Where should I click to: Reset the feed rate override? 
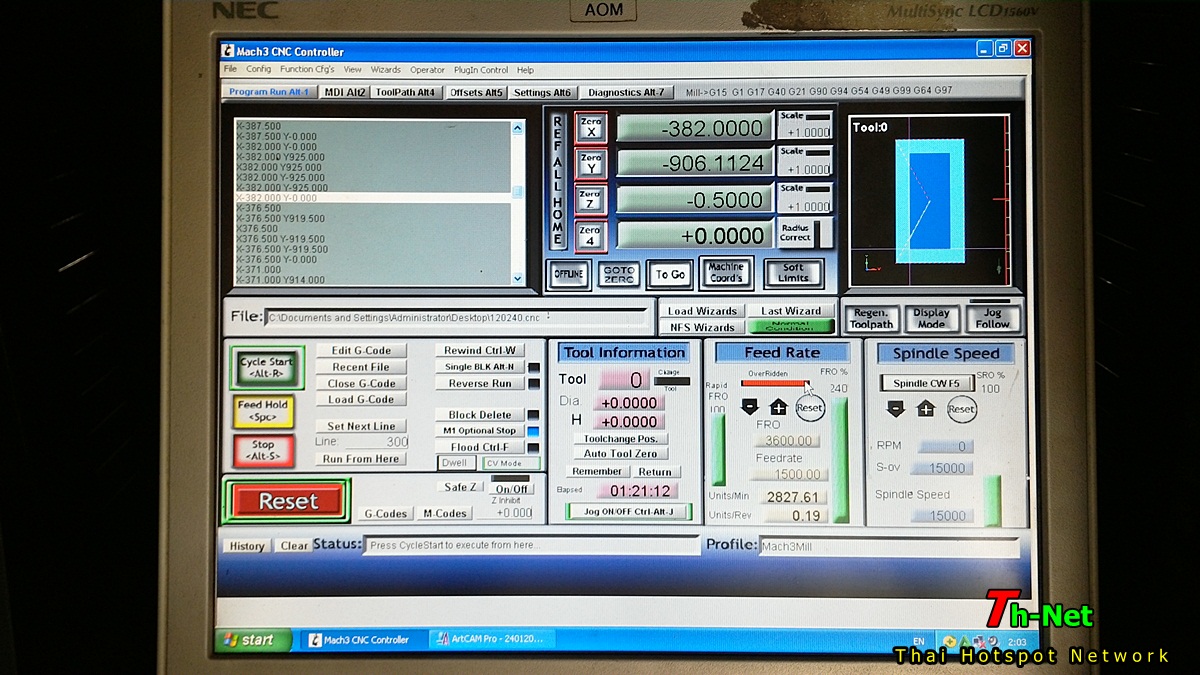pyautogui.click(x=810, y=408)
